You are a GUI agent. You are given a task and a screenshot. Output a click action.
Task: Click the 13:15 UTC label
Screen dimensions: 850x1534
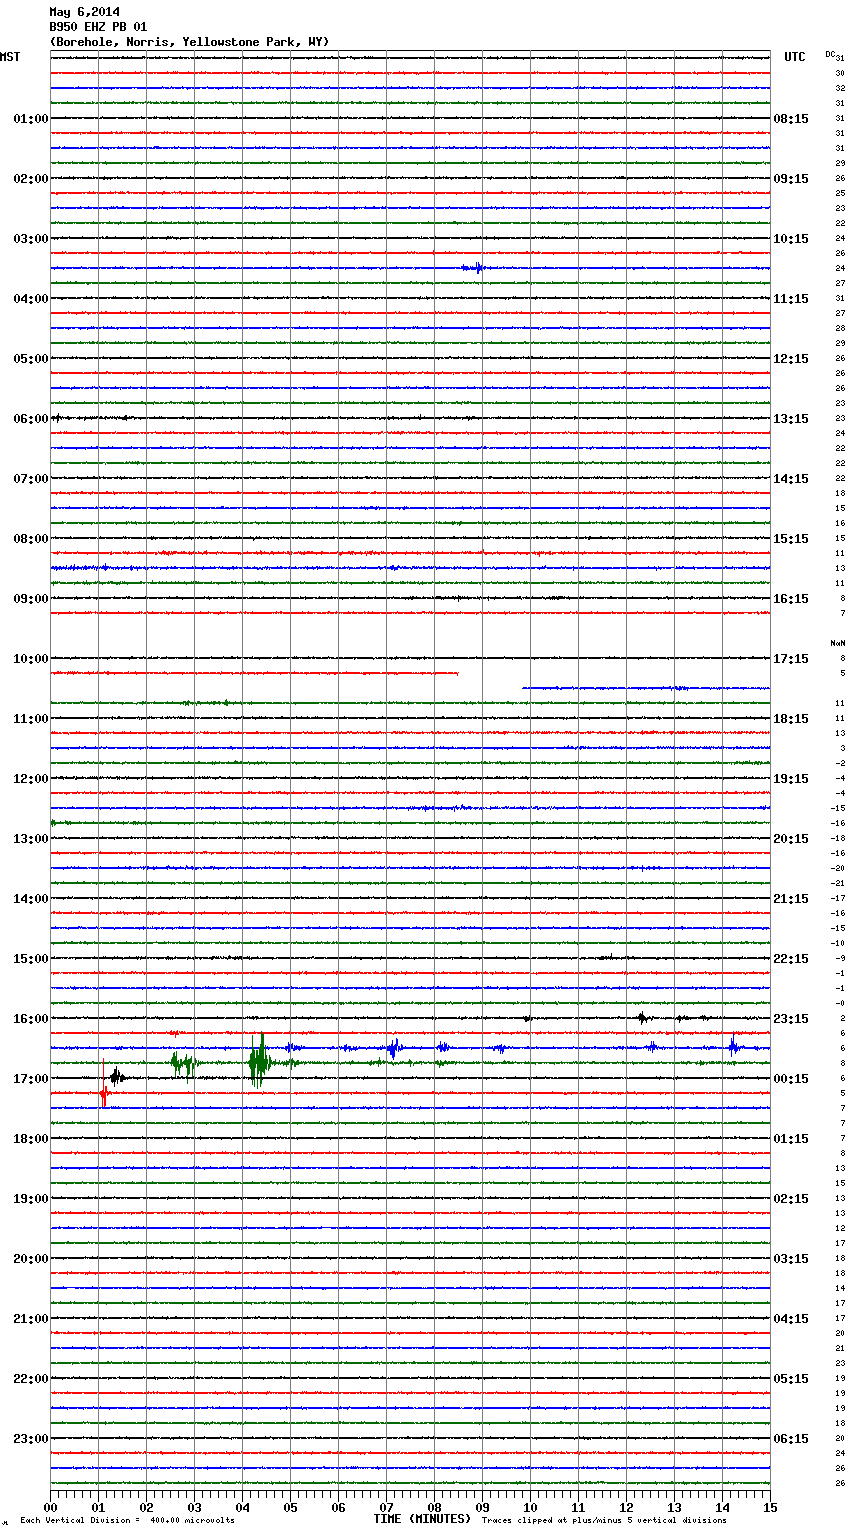tap(791, 419)
